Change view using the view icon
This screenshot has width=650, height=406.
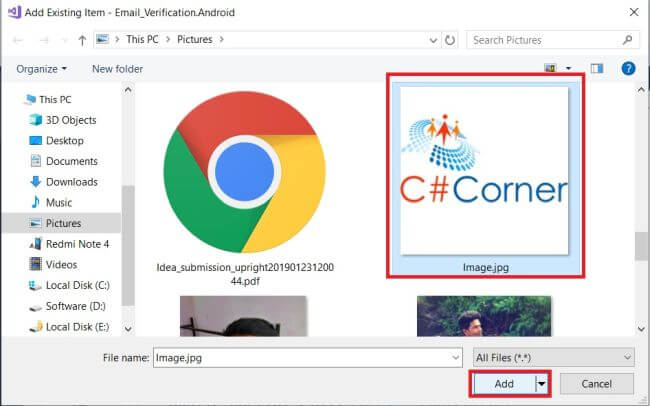coord(551,68)
